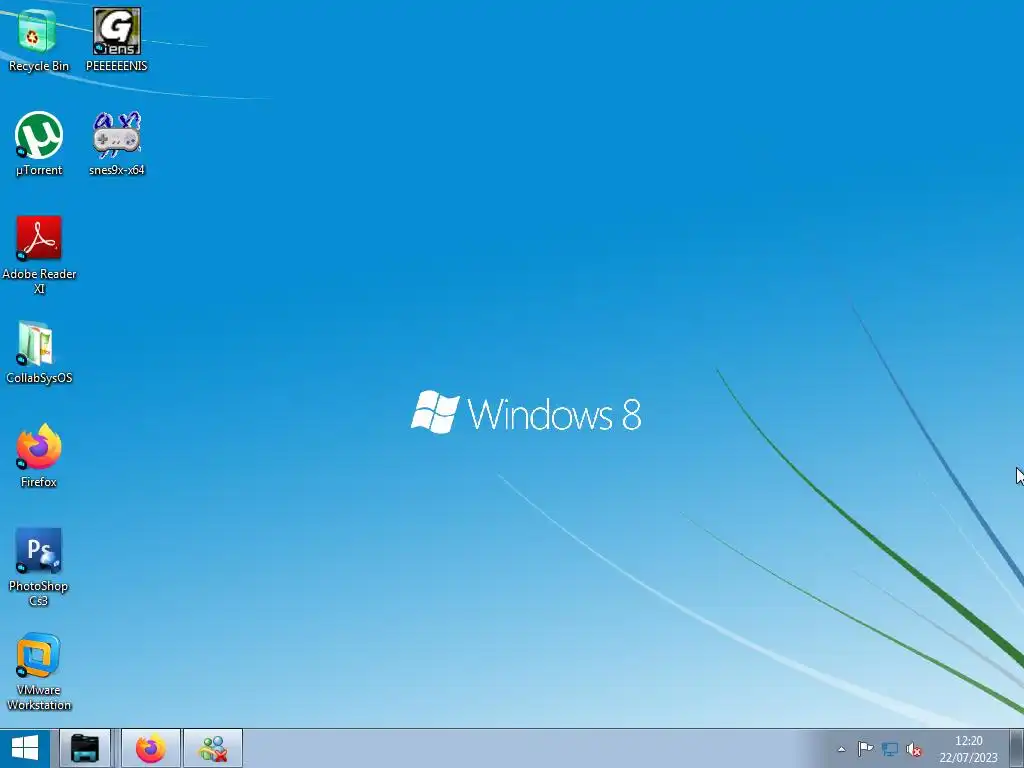Launch Firefox from the taskbar
Image resolution: width=1024 pixels, height=768 pixels.
pyautogui.click(x=150, y=748)
